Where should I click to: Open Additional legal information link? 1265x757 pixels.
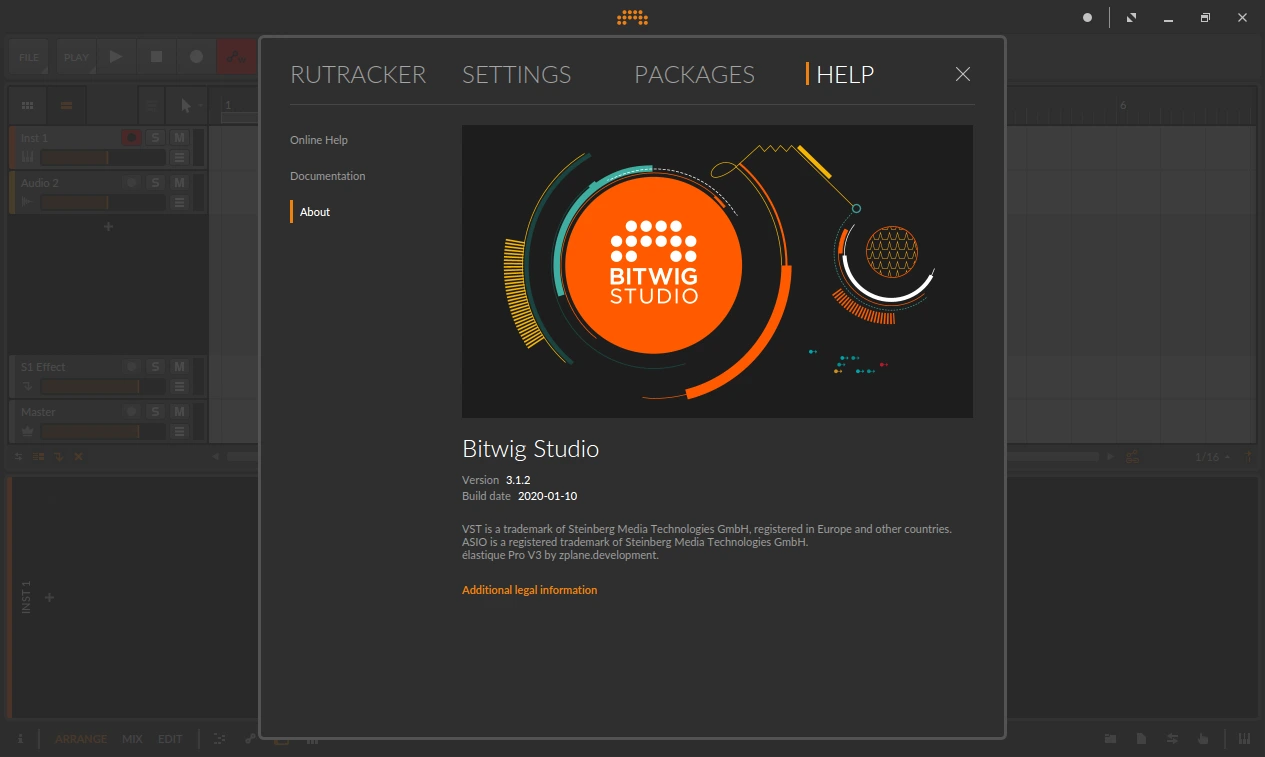coord(529,590)
